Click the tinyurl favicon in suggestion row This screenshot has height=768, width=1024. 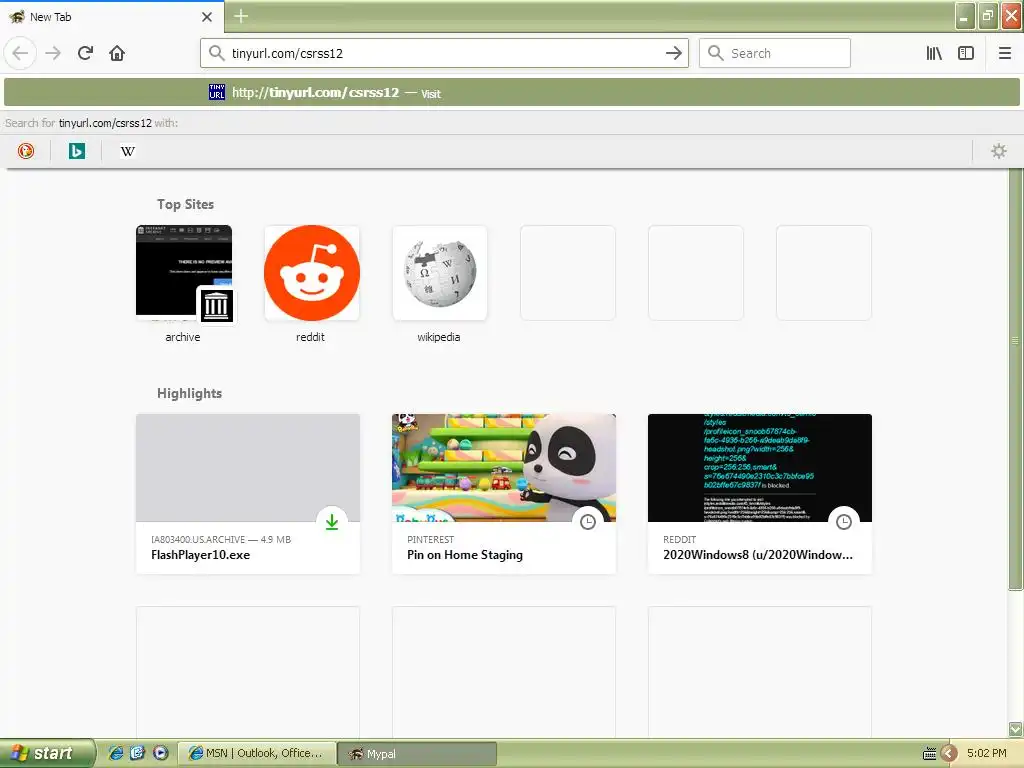tap(217, 92)
